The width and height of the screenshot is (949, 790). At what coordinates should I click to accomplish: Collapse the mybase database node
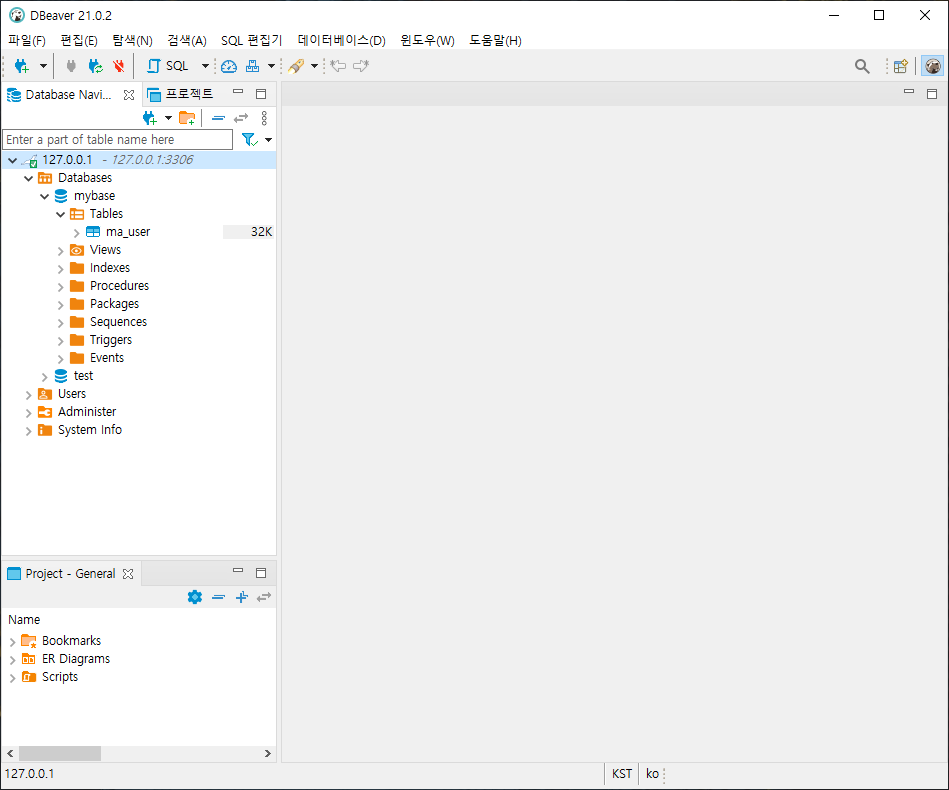44,197
